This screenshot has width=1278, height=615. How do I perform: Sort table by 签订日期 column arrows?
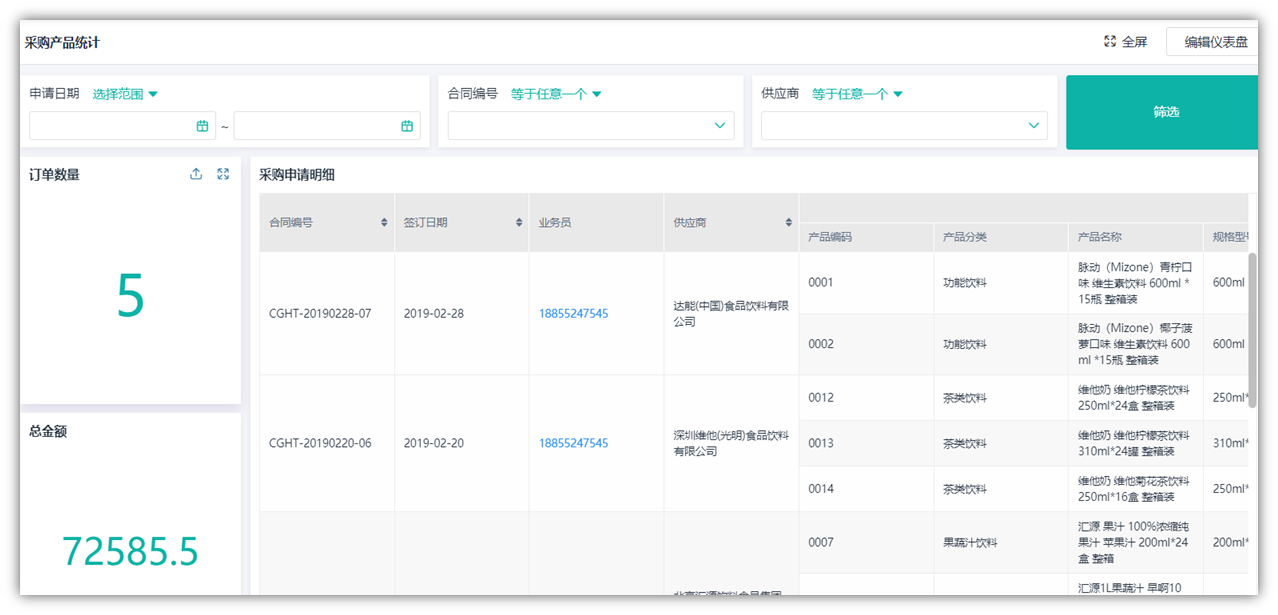tap(518, 222)
